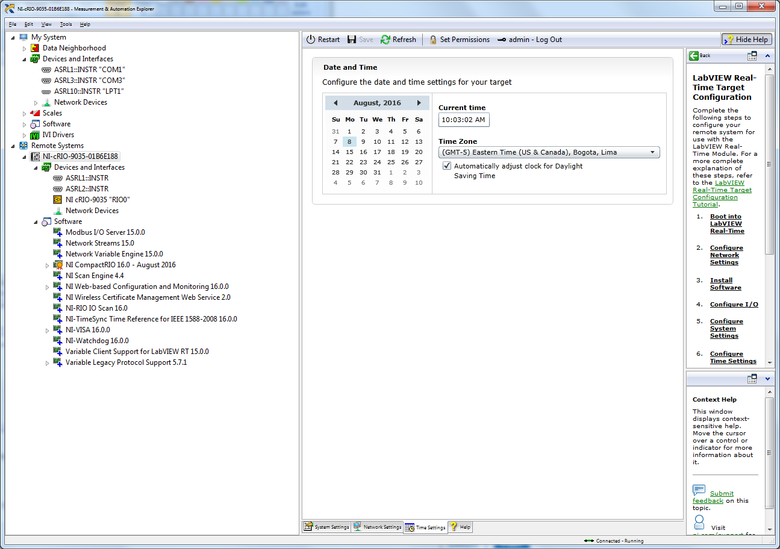Click the IVI Drivers icon
This screenshot has width=780, height=549.
pos(35,135)
